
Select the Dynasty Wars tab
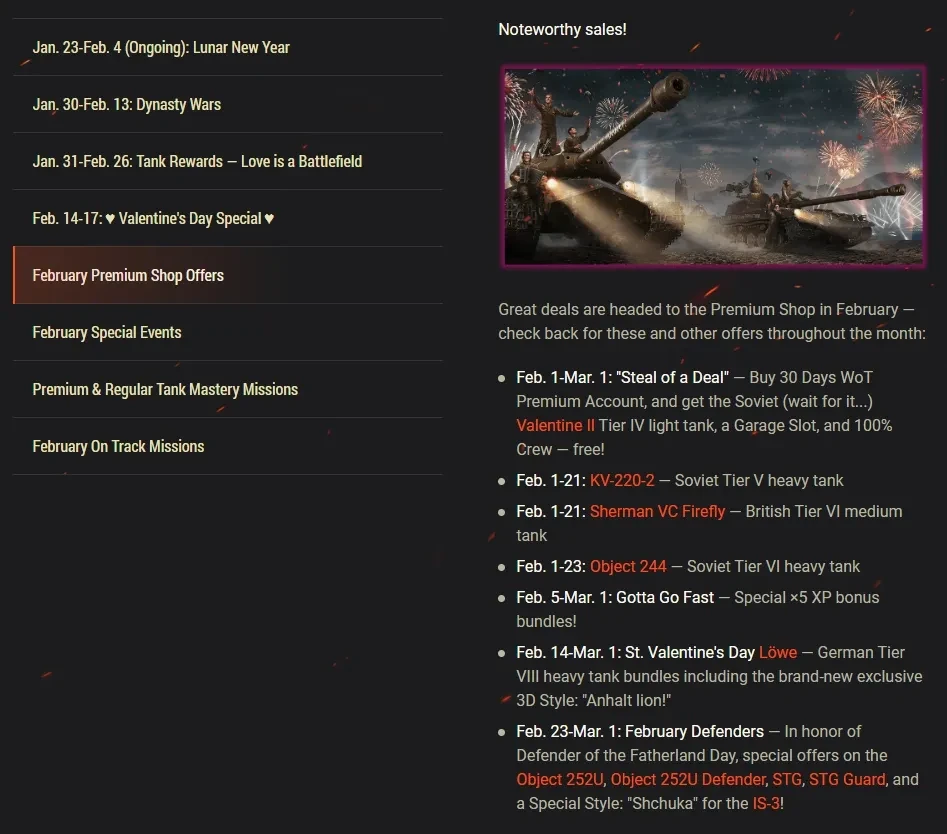coord(127,104)
